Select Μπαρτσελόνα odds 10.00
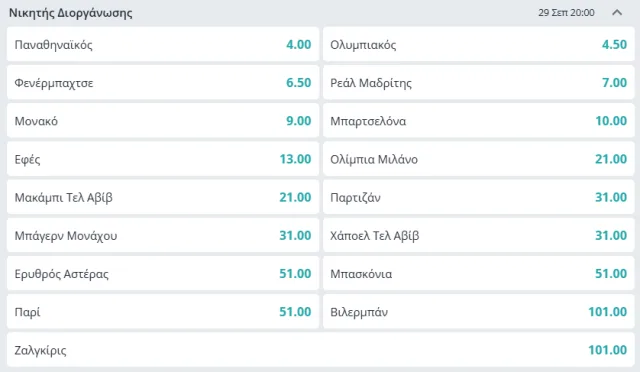Viewport: 640px width, 372px height. pyautogui.click(x=478, y=121)
